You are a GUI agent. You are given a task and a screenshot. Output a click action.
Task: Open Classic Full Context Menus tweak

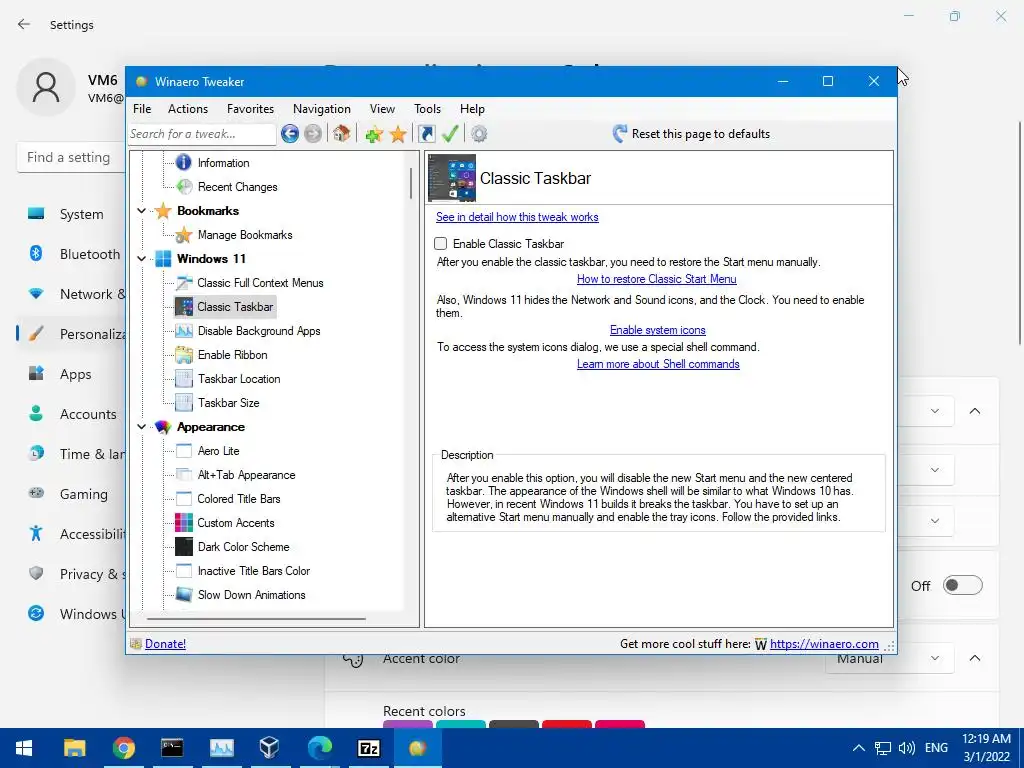coord(260,283)
